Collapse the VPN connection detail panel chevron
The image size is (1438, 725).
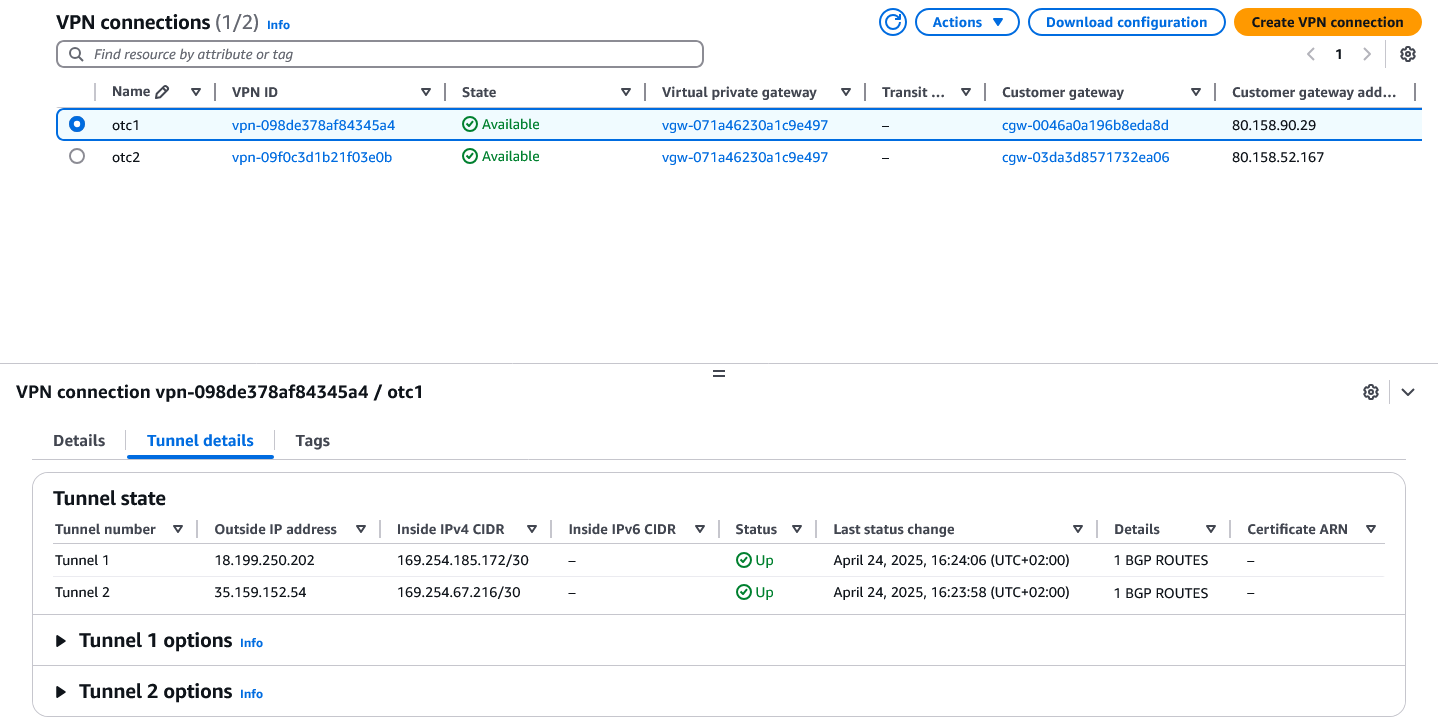click(1408, 392)
